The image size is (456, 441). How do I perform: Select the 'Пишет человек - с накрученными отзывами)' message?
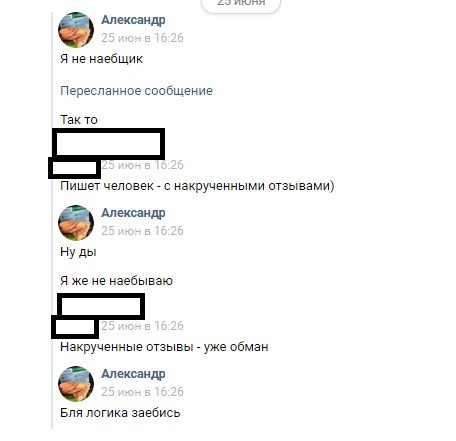[x=197, y=186]
